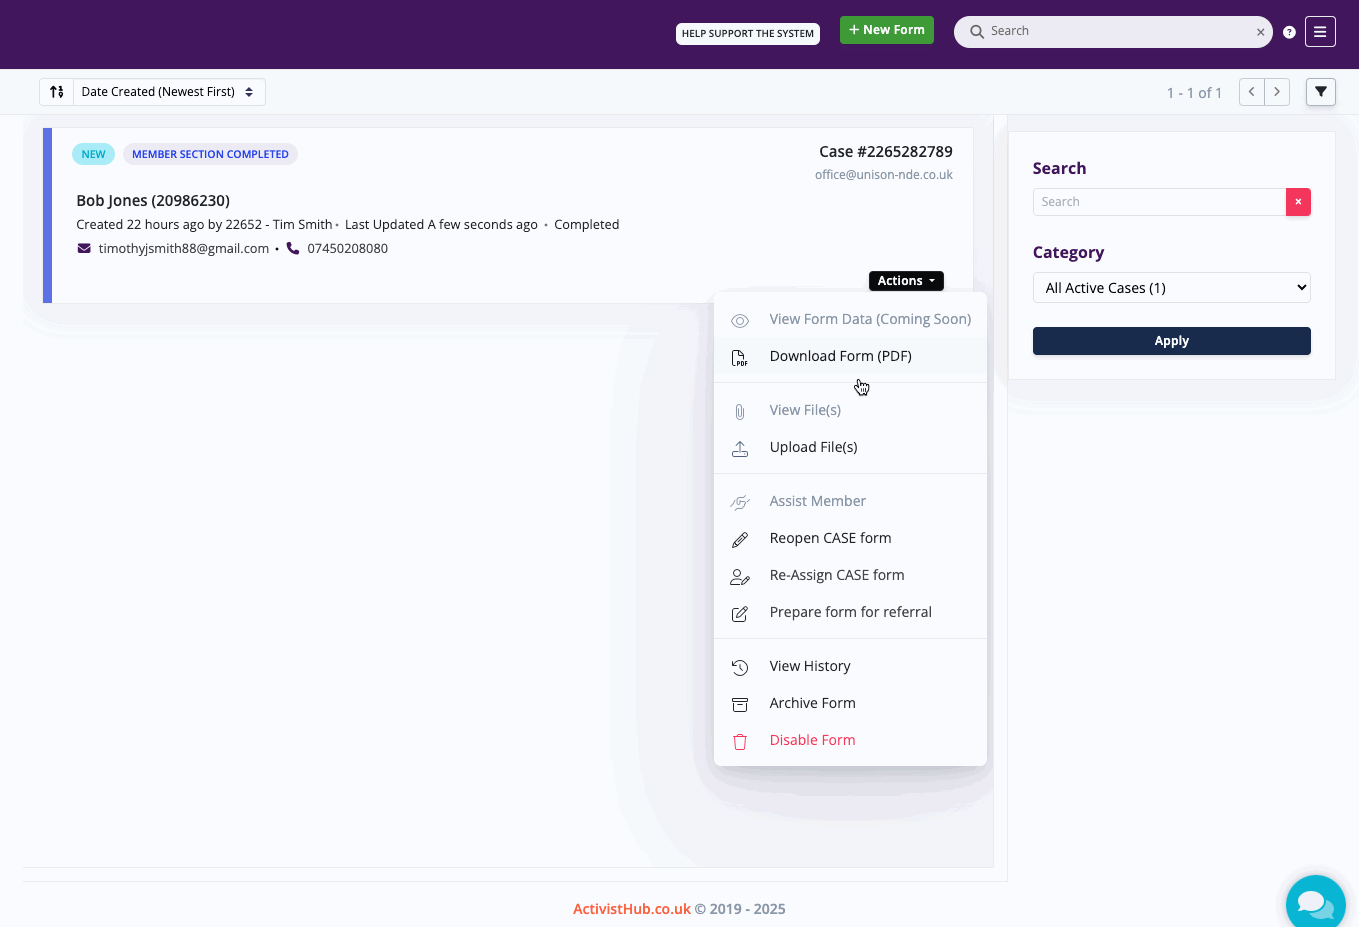Open the live chat bubble

coord(1314,902)
